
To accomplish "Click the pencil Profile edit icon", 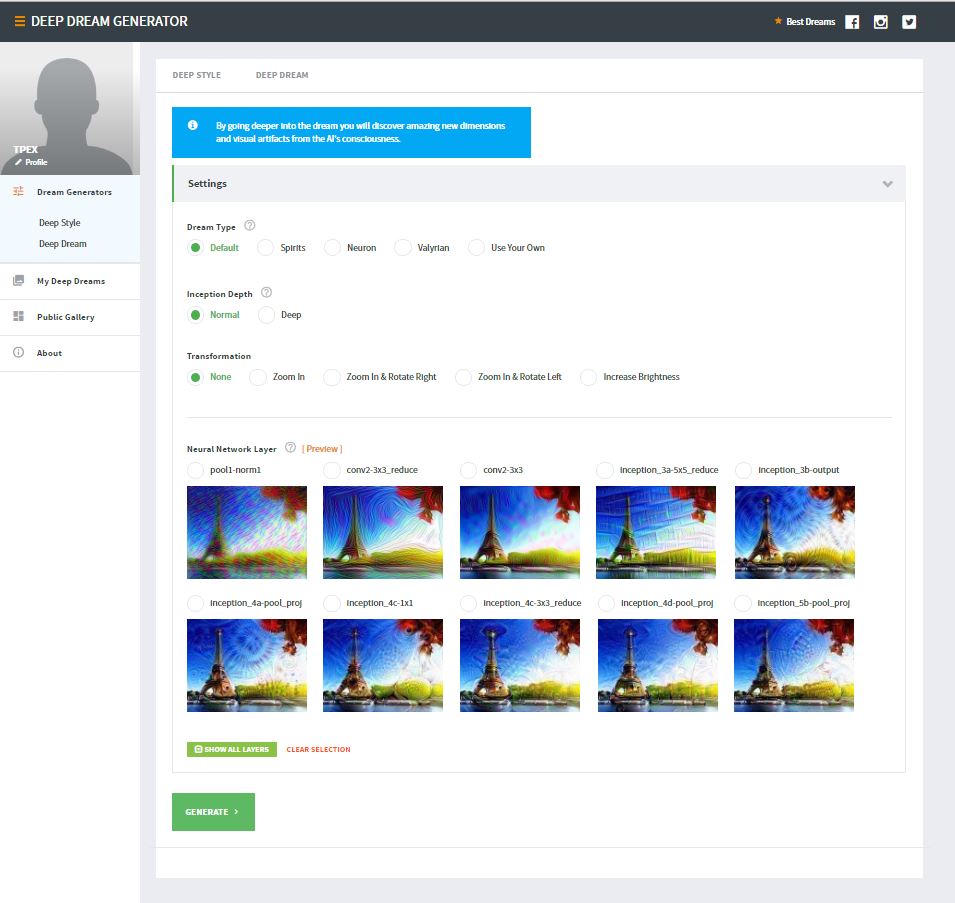I will click(x=19, y=162).
